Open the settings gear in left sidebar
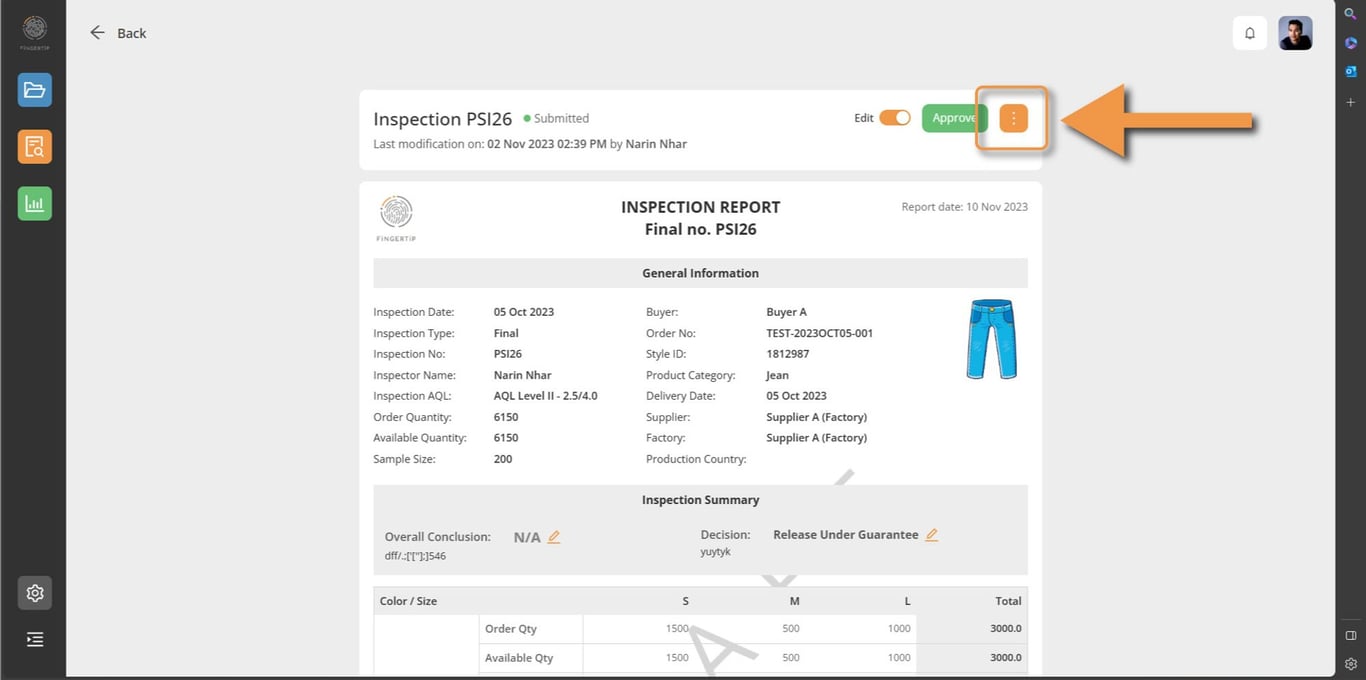The width and height of the screenshot is (1366, 680). pos(35,593)
